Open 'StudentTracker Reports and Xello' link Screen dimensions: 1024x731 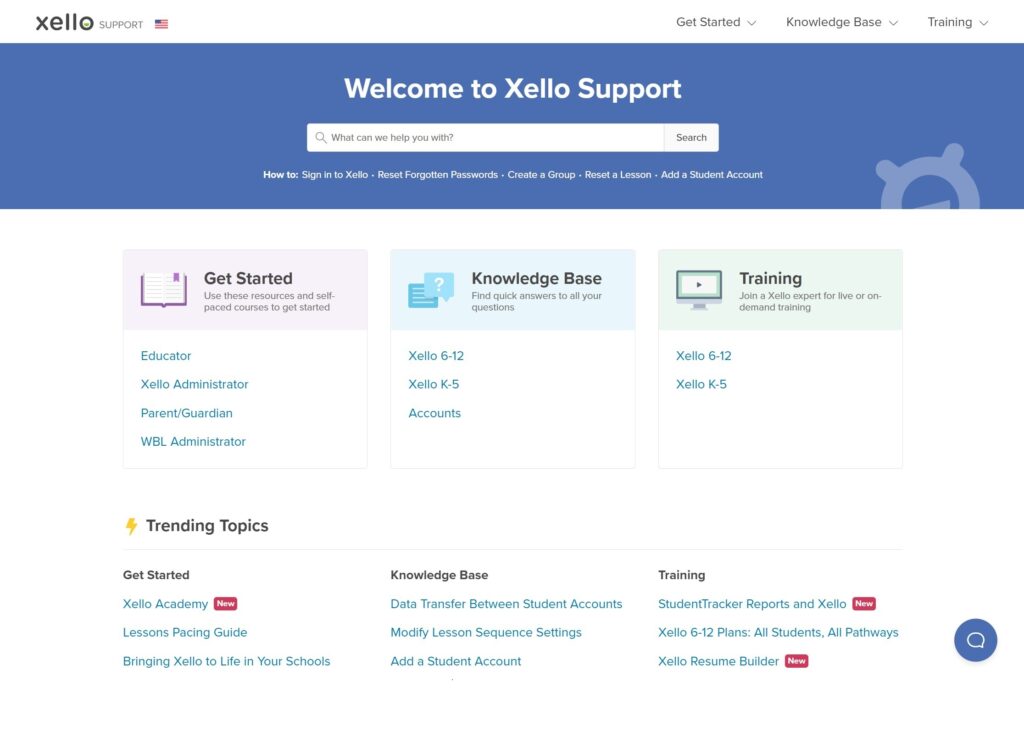[x=752, y=604]
